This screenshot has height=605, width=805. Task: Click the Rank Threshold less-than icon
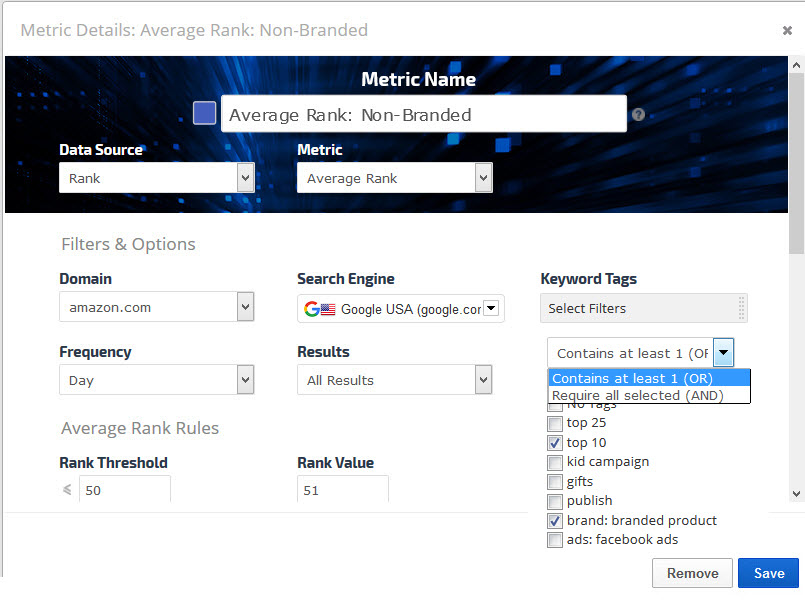pos(67,490)
